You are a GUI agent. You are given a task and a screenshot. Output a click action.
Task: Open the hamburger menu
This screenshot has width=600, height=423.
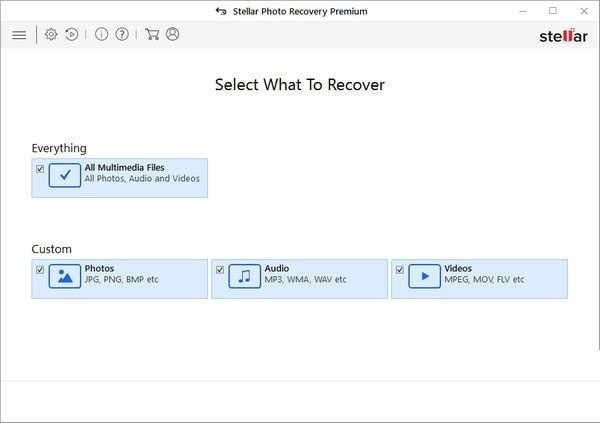[19, 35]
